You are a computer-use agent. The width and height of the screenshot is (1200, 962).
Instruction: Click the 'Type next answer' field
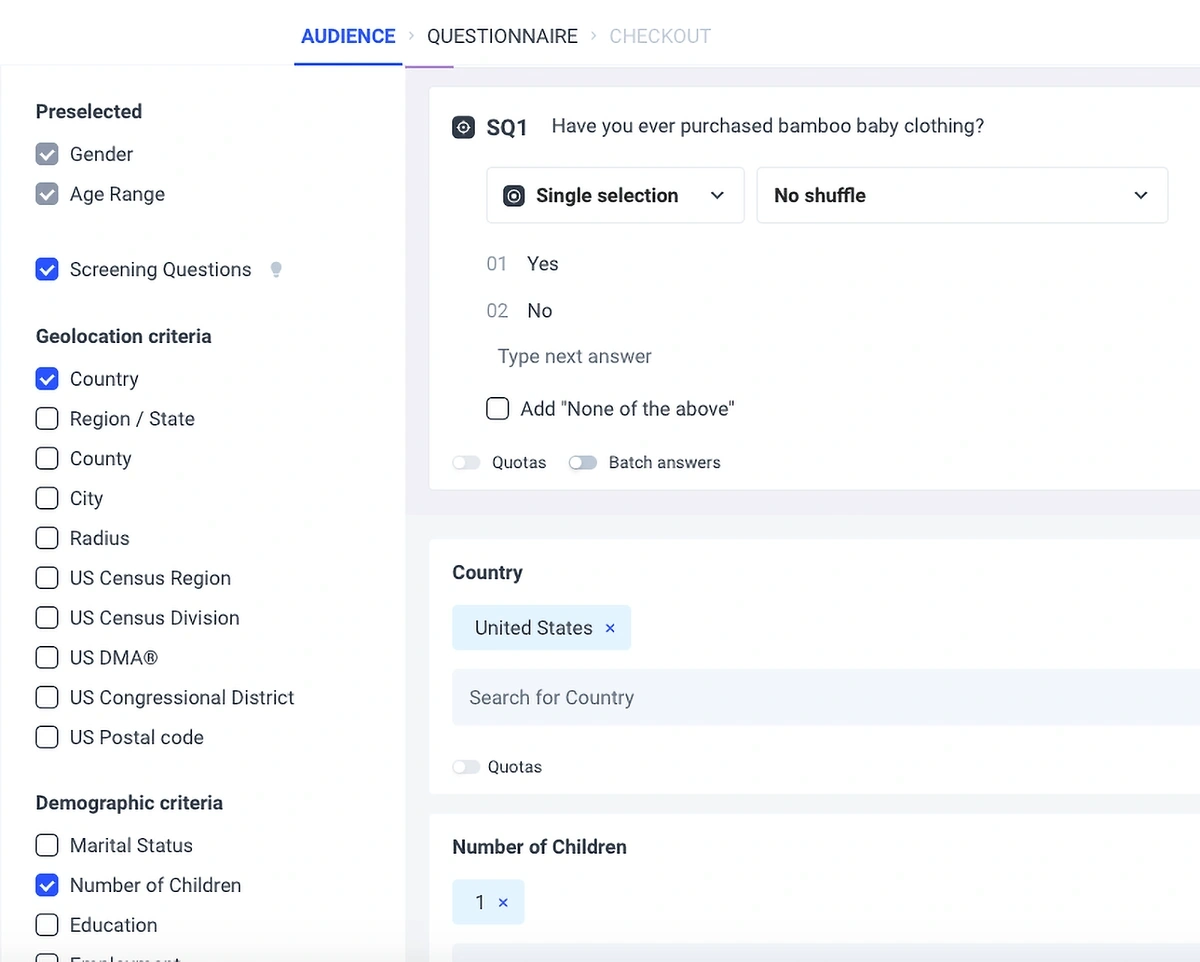[x=575, y=357]
